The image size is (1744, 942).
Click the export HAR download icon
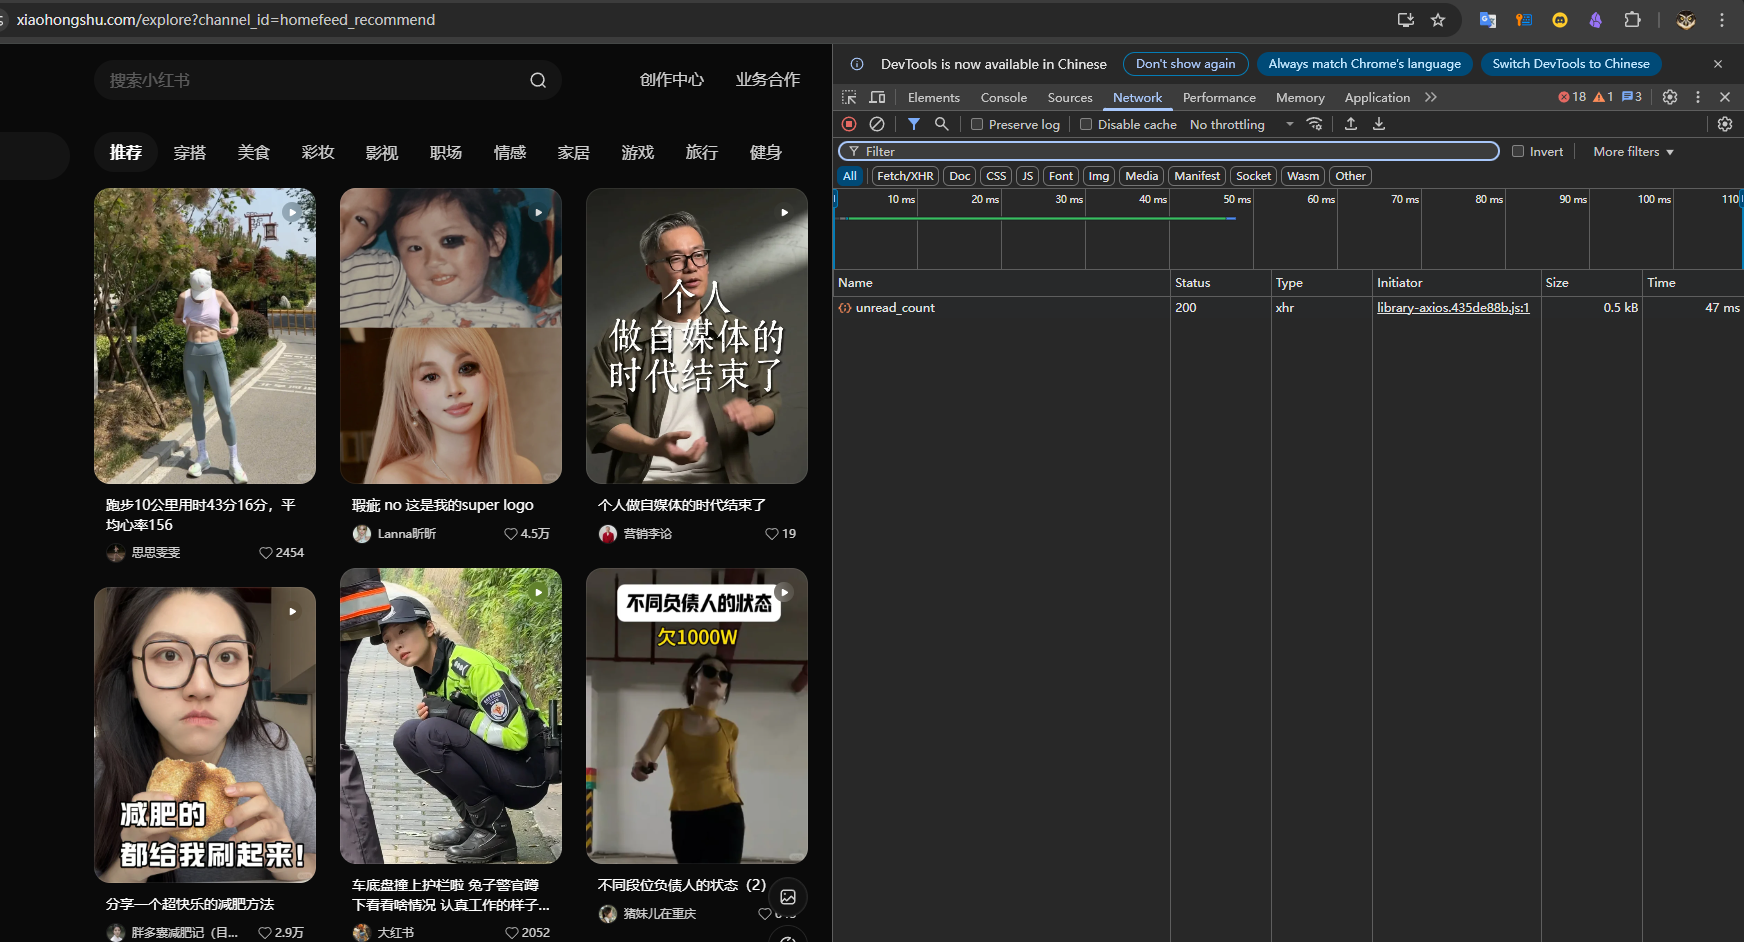tap(1379, 124)
